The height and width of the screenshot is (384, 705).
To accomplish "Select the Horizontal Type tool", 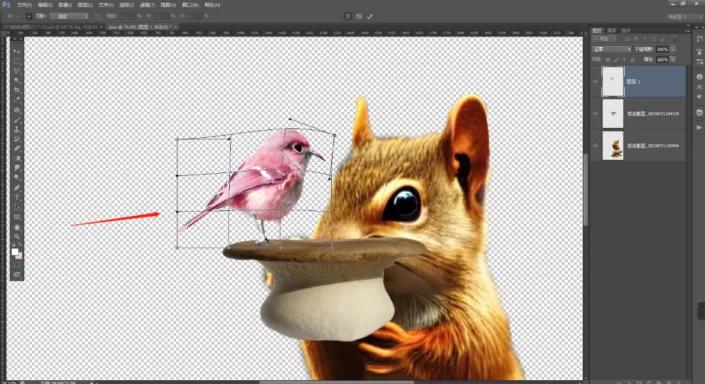I will [17, 197].
